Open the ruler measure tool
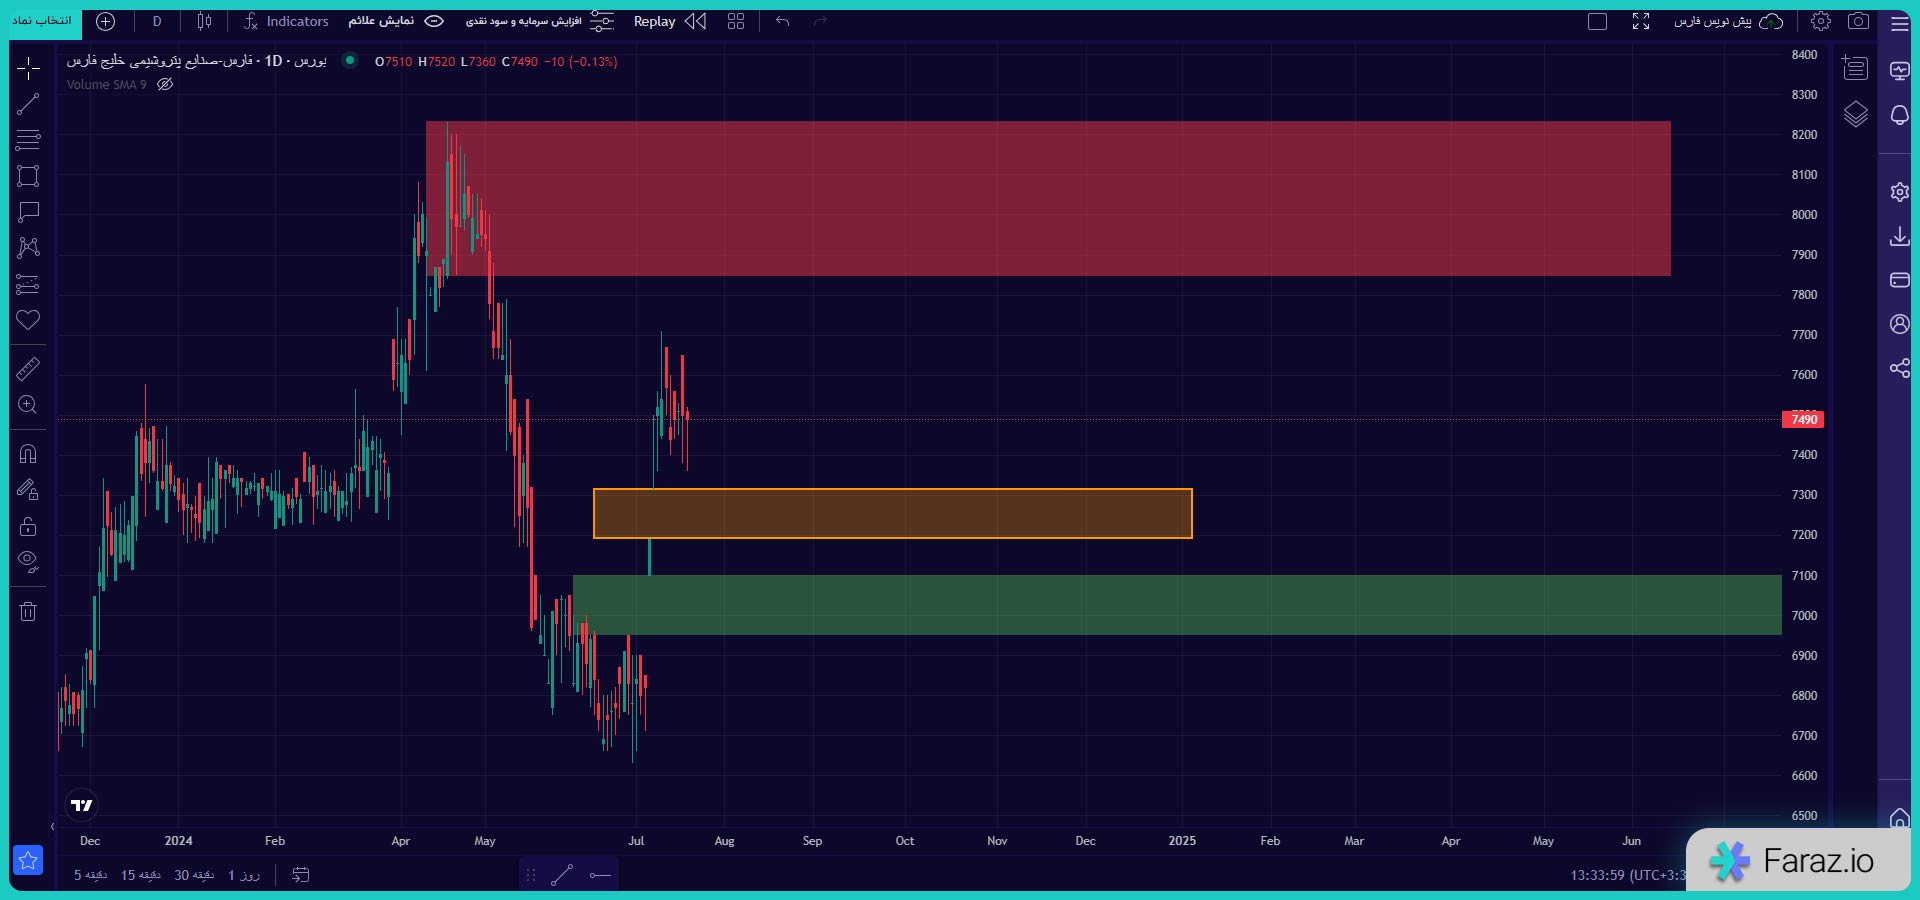This screenshot has width=1920, height=900. click(x=28, y=369)
